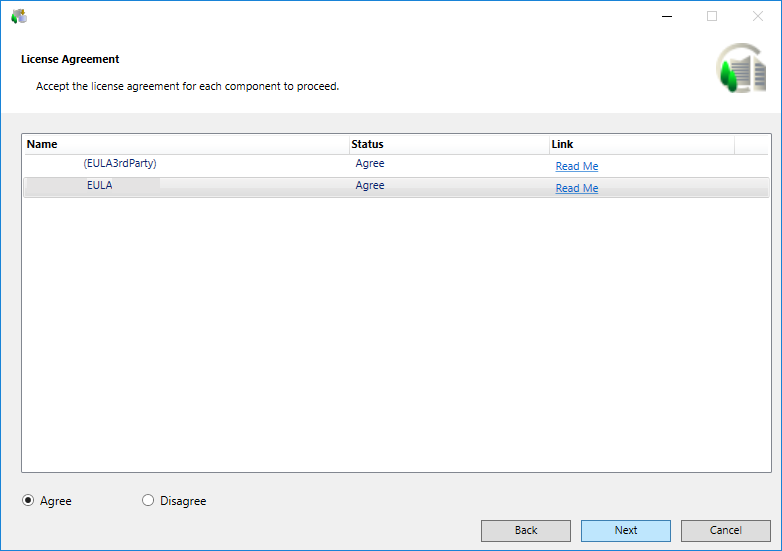Sort list by the Name column header

(185, 144)
